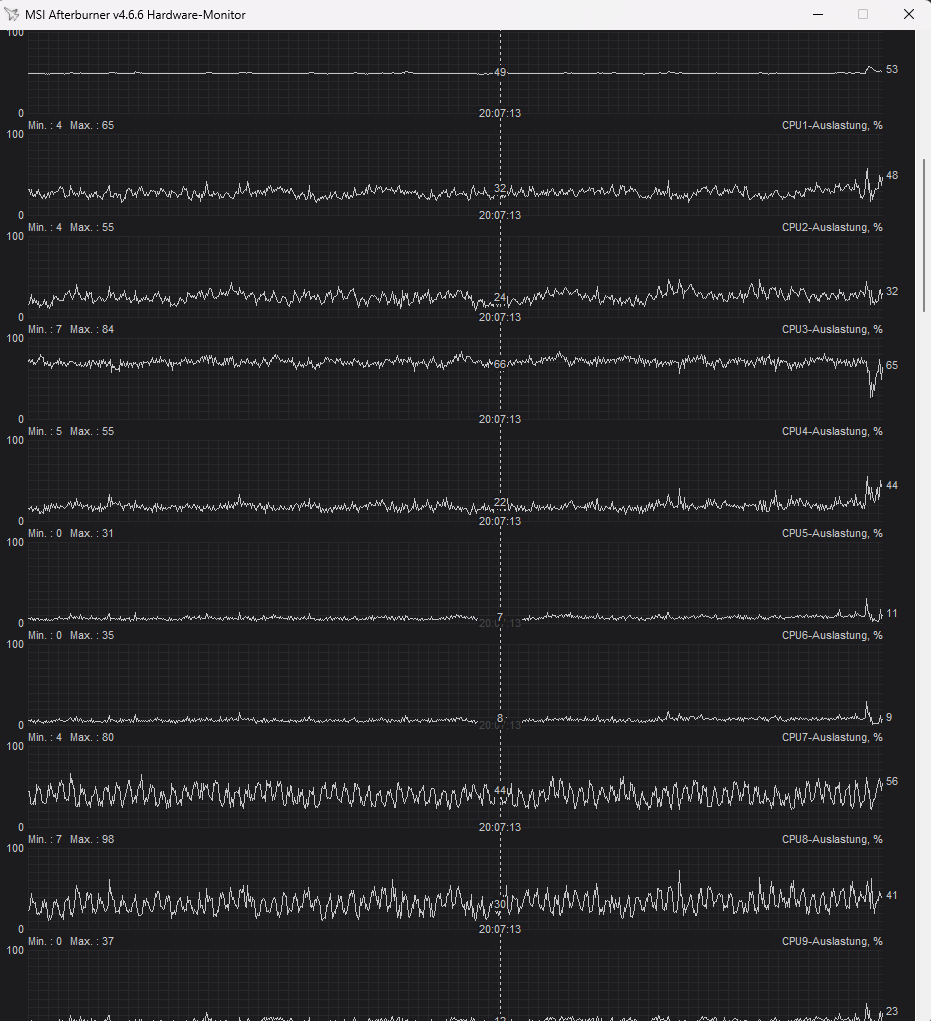Viewport: 931px width, 1021px height.
Task: Click the CPU6-Auslastung, % label
Action: [832, 636]
